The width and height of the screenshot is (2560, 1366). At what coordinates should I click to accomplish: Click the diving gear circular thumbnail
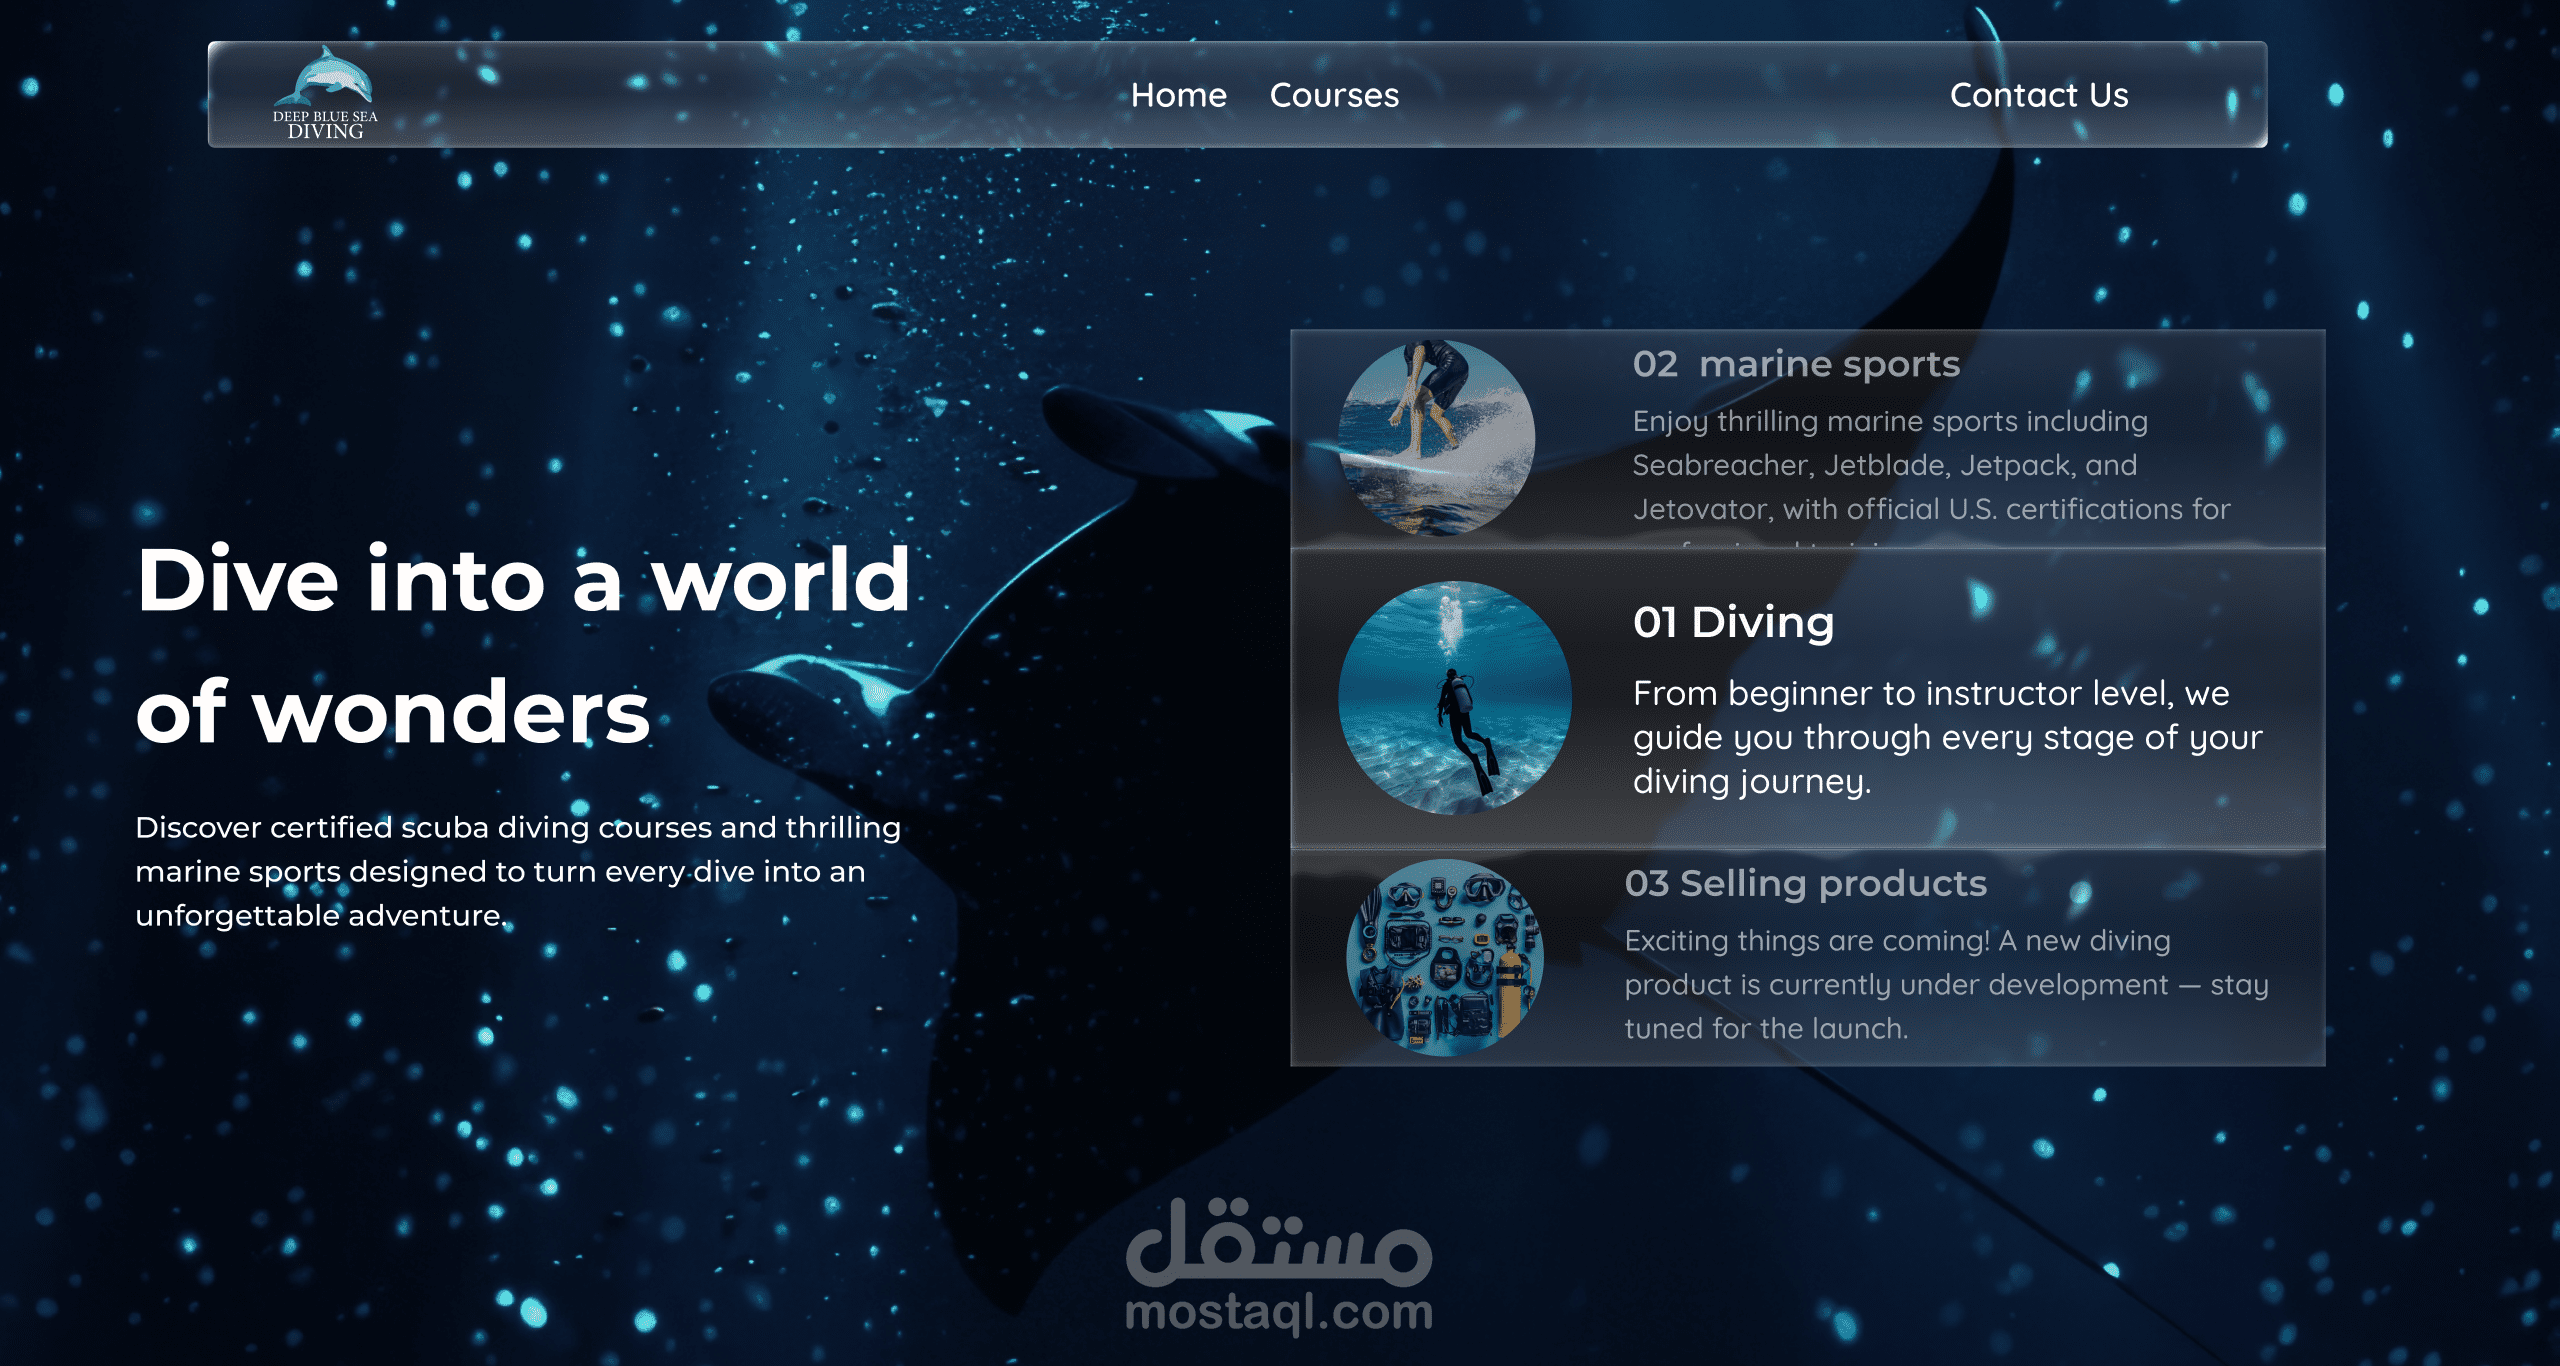click(x=1444, y=957)
